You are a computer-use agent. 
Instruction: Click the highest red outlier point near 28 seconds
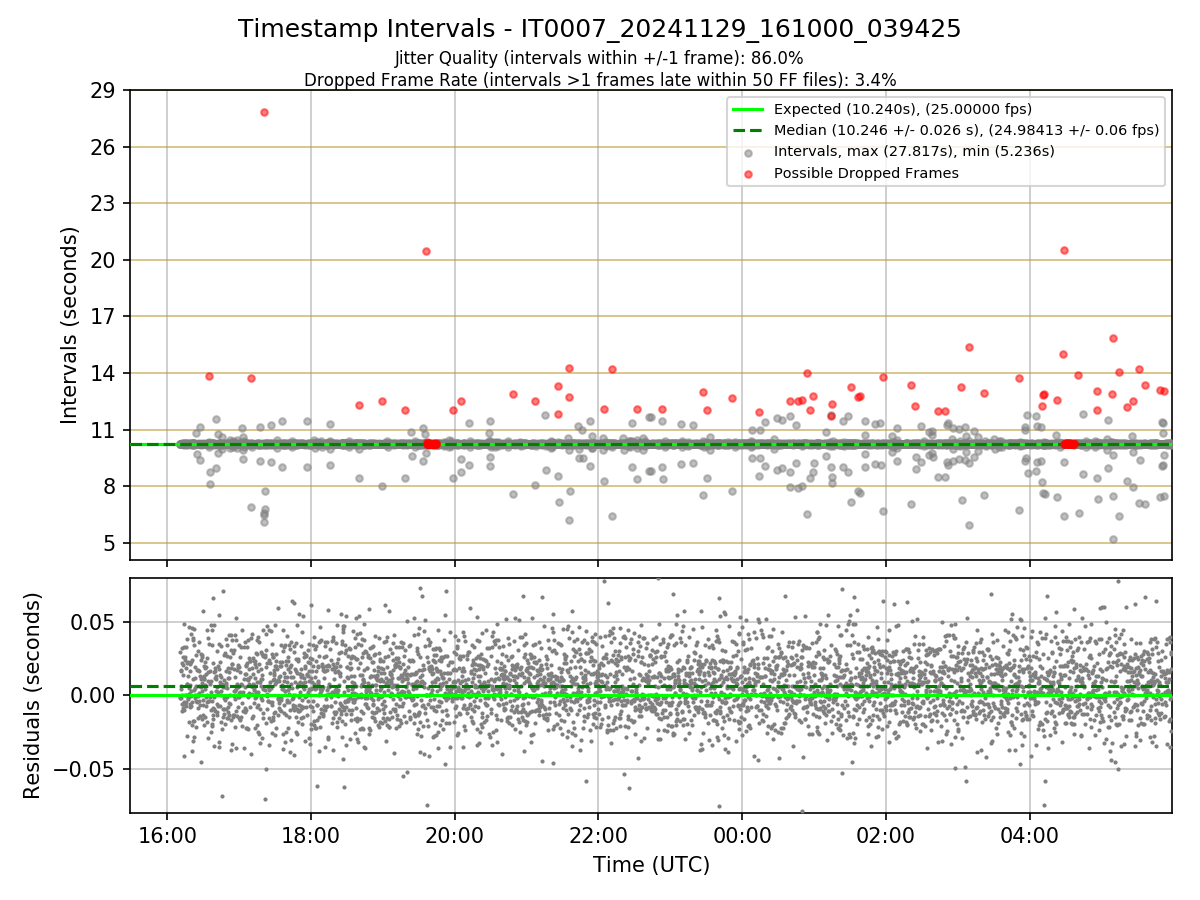[264, 112]
